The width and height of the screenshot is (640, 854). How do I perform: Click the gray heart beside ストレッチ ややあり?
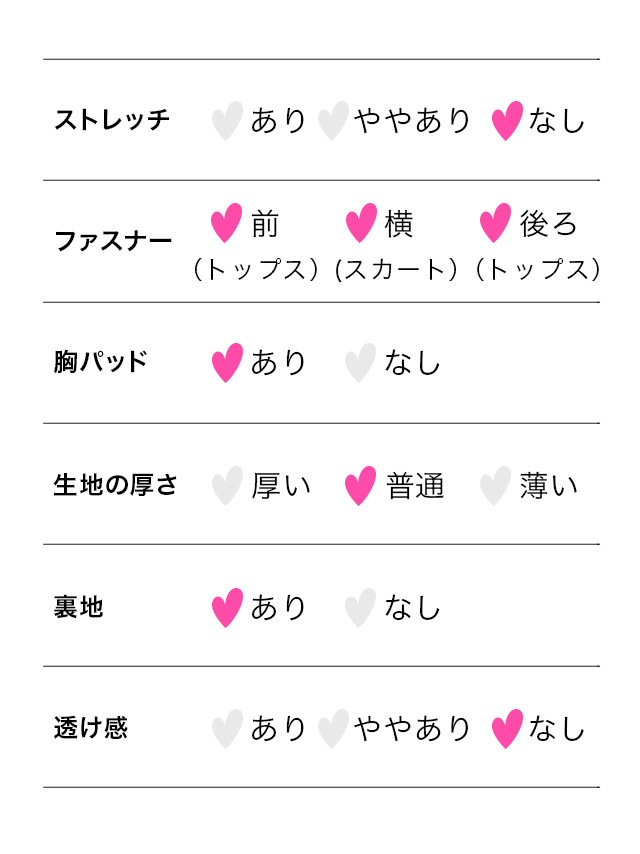(x=332, y=121)
